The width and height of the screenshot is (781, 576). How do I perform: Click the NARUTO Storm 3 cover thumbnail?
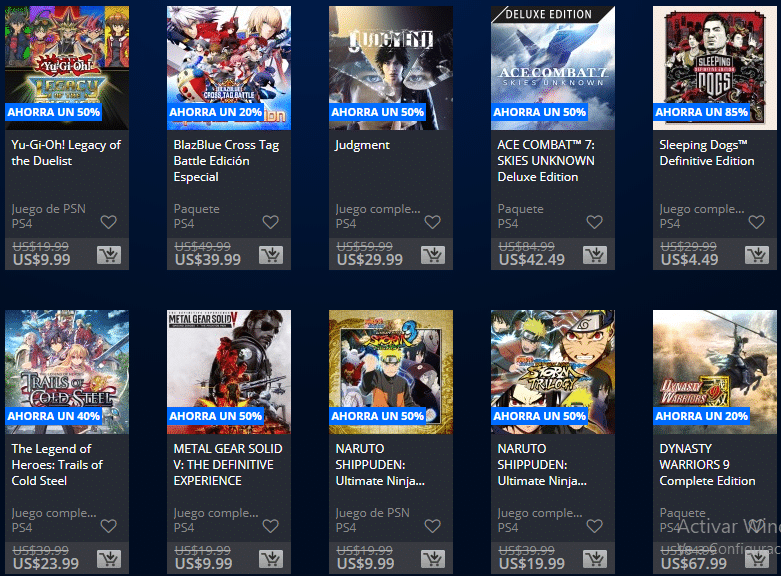click(391, 372)
